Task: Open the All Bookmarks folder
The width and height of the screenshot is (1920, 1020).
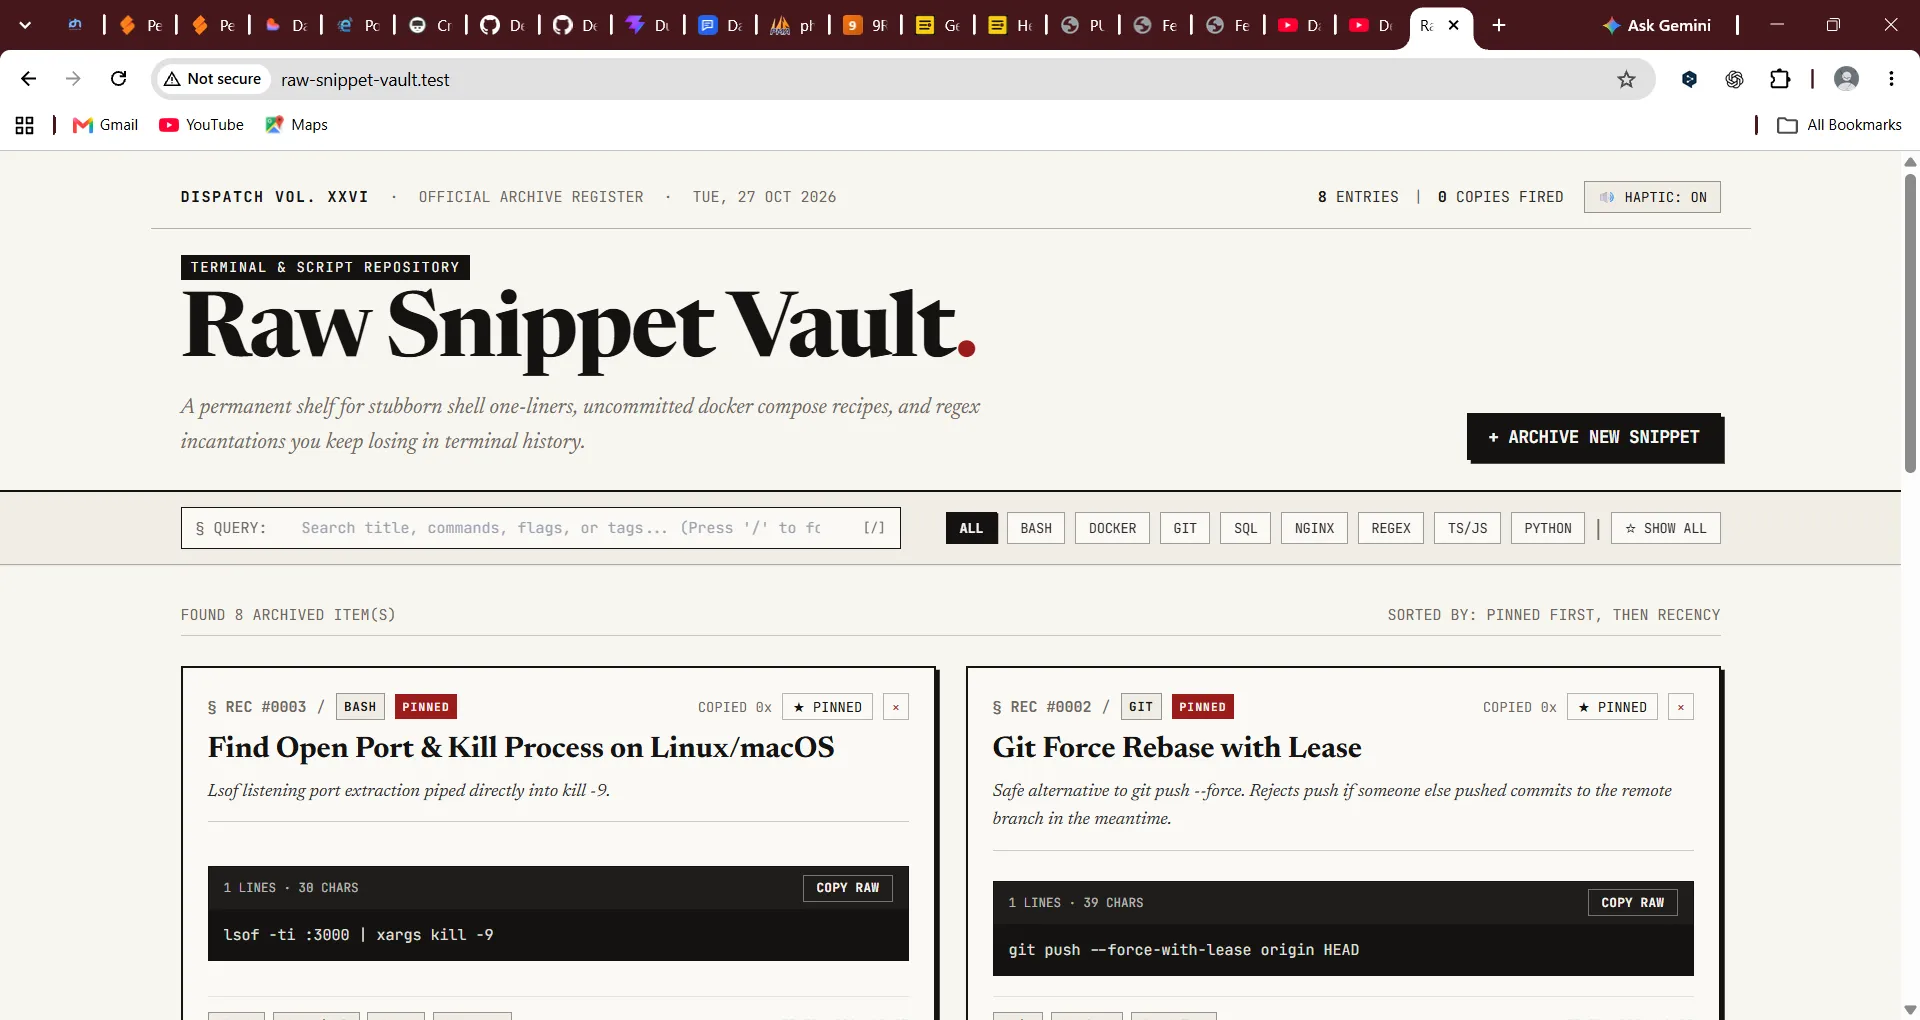Action: pyautogui.click(x=1839, y=125)
